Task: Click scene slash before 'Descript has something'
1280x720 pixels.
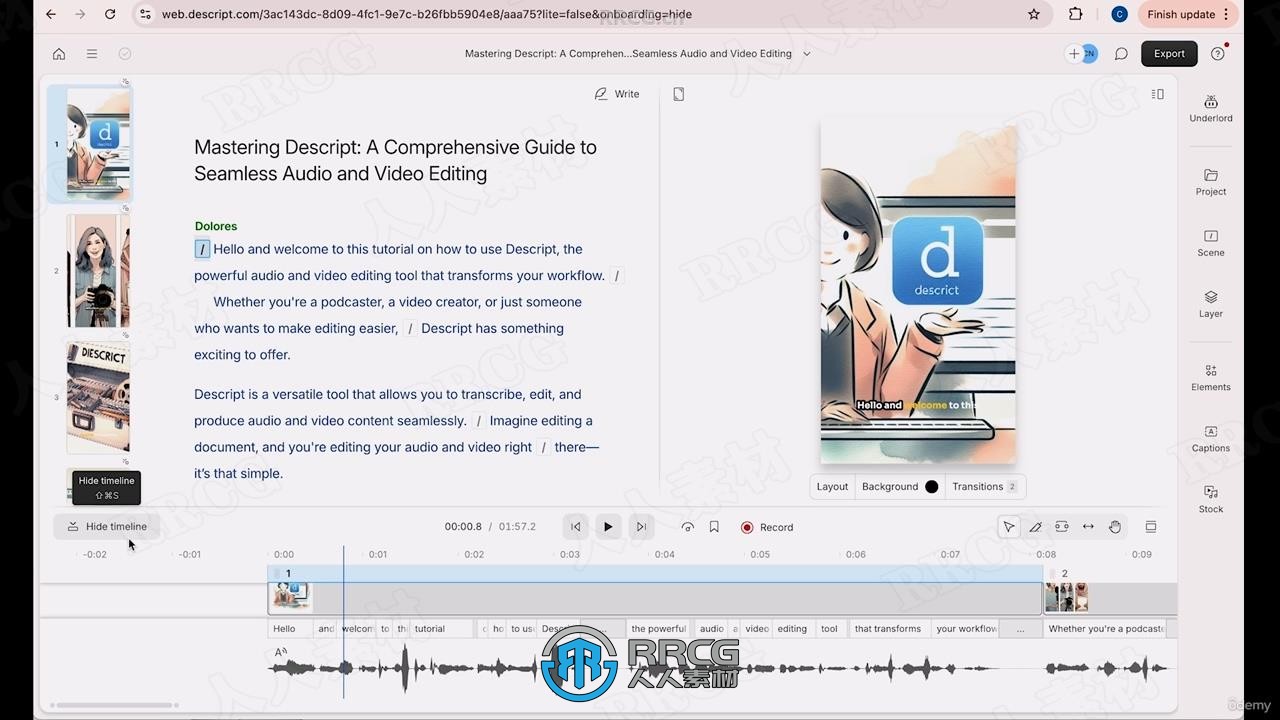Action: tap(410, 328)
